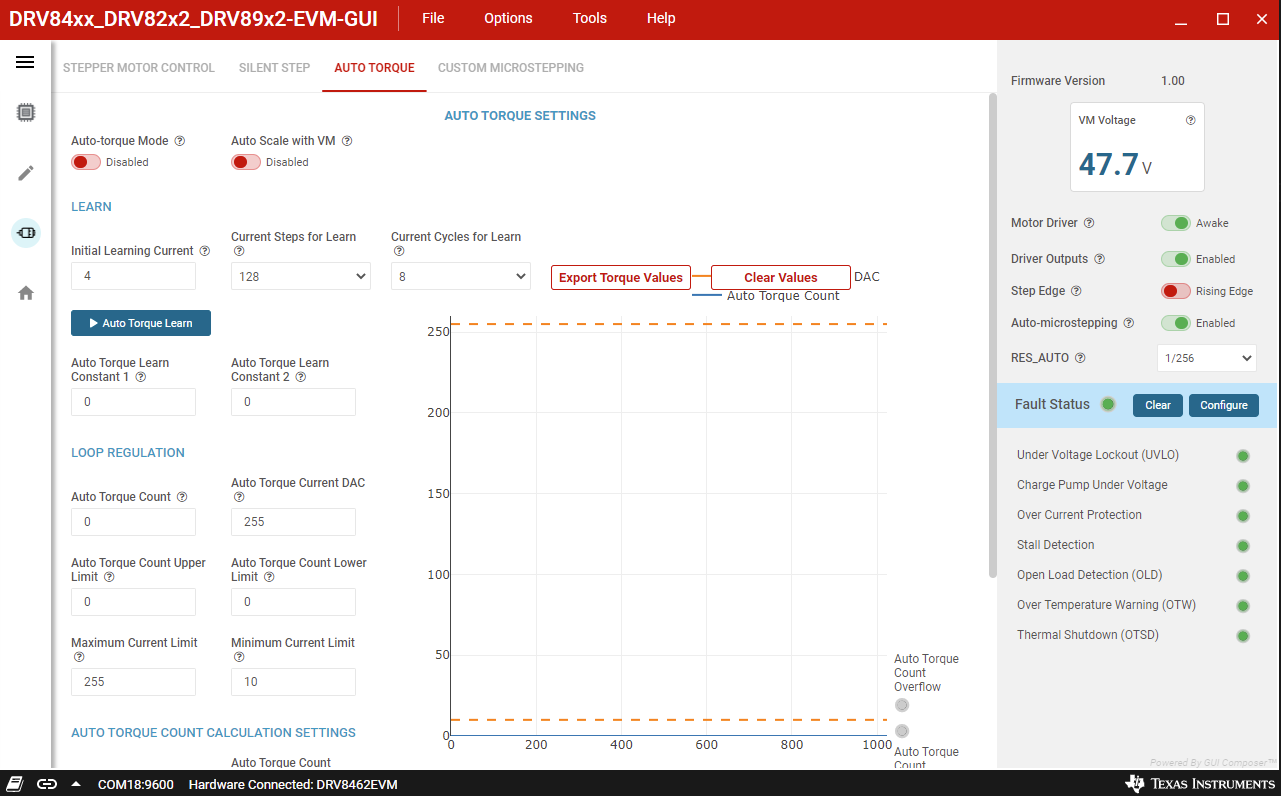The image size is (1281, 796).
Task: Click Clear Values button
Action: (x=781, y=278)
